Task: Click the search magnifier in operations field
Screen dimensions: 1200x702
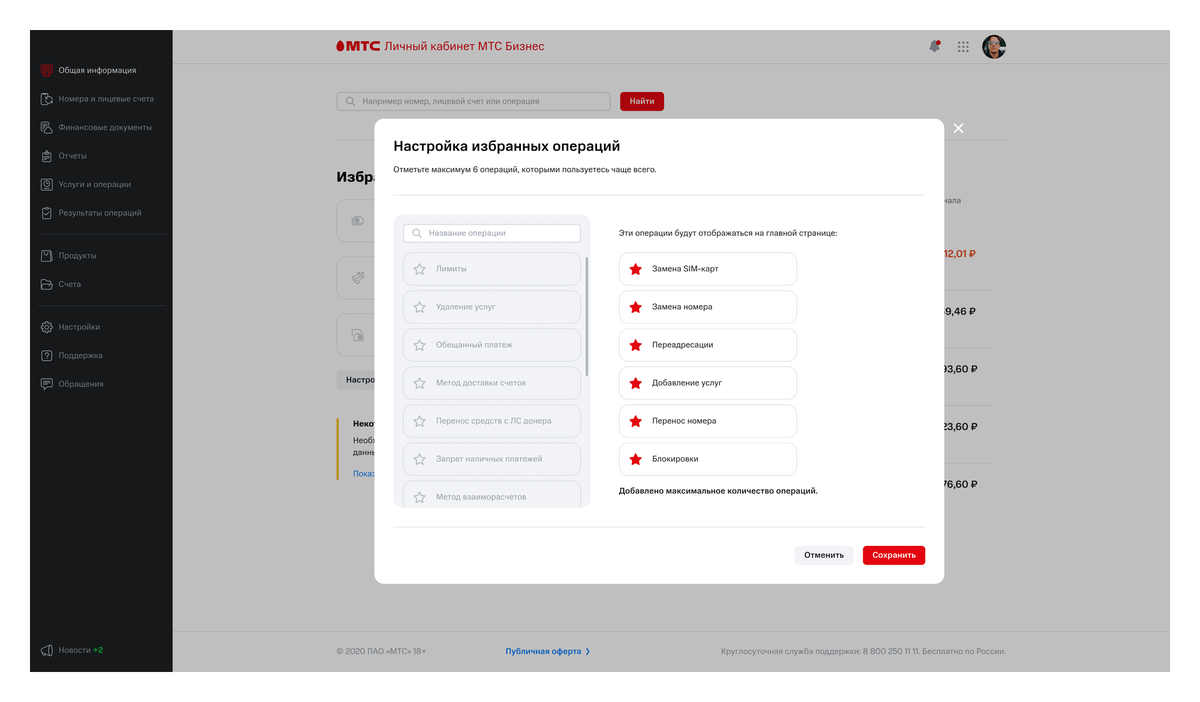Action: 417,233
